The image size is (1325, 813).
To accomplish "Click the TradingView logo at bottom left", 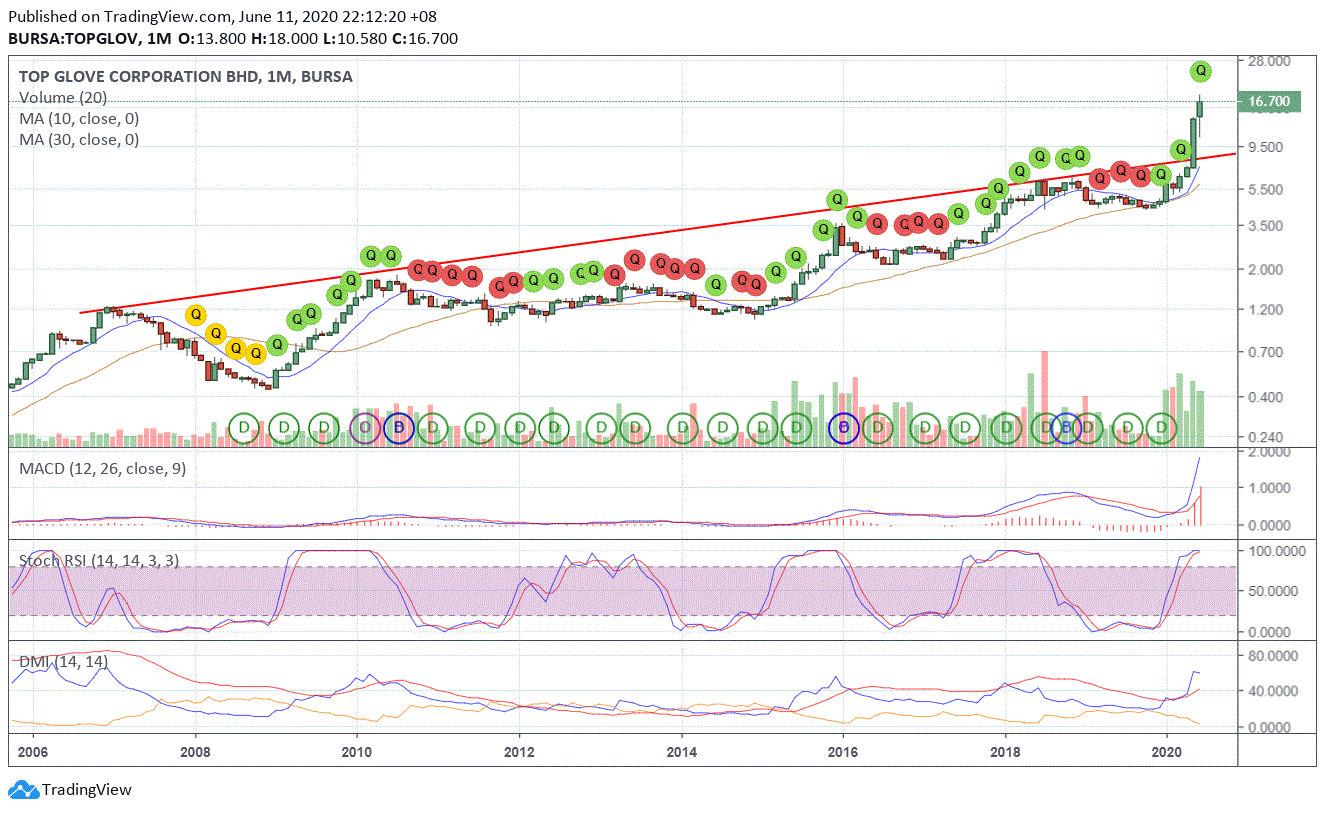I will [x=70, y=790].
